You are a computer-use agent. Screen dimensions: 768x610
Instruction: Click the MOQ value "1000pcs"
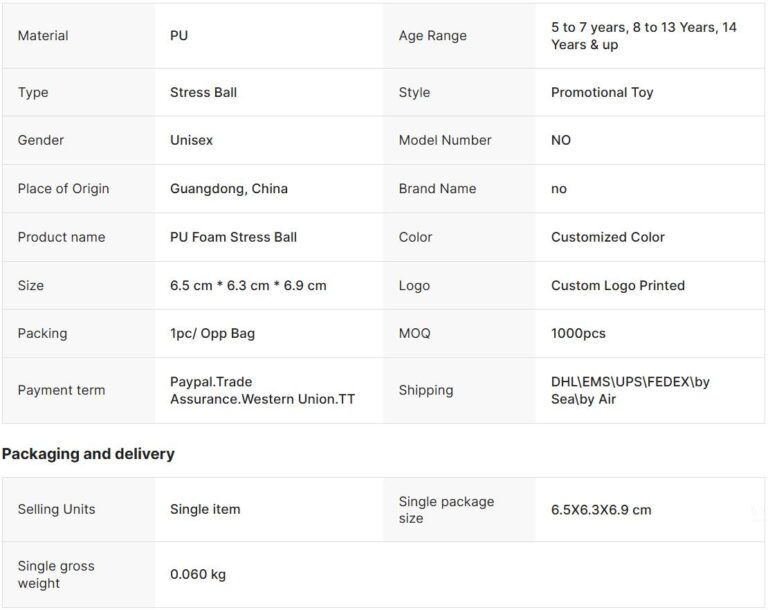578,333
